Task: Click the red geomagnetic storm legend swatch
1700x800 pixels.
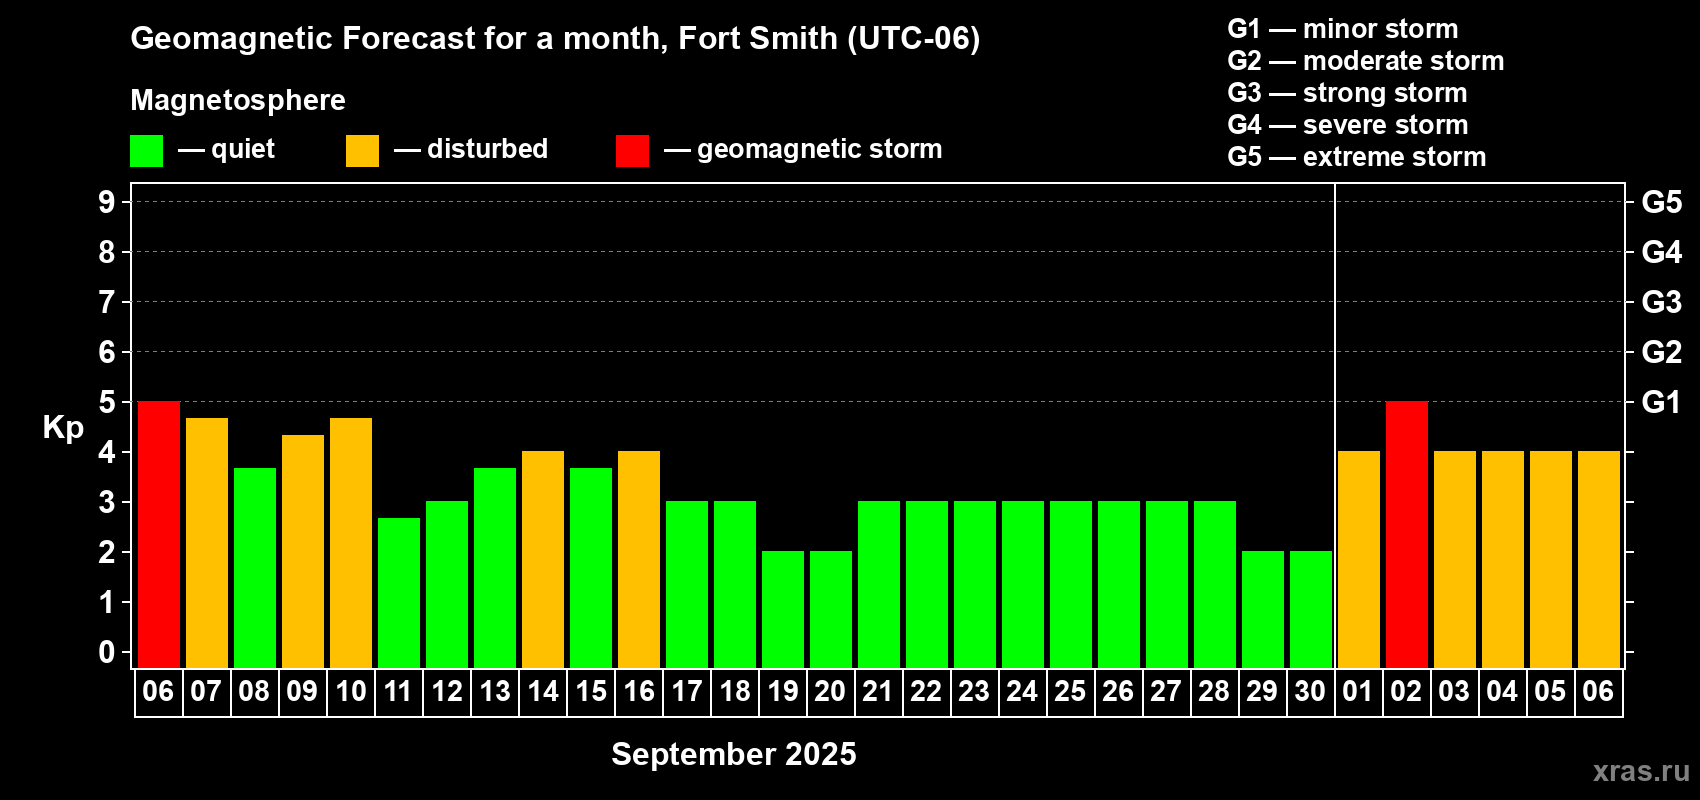Action: 632,151
